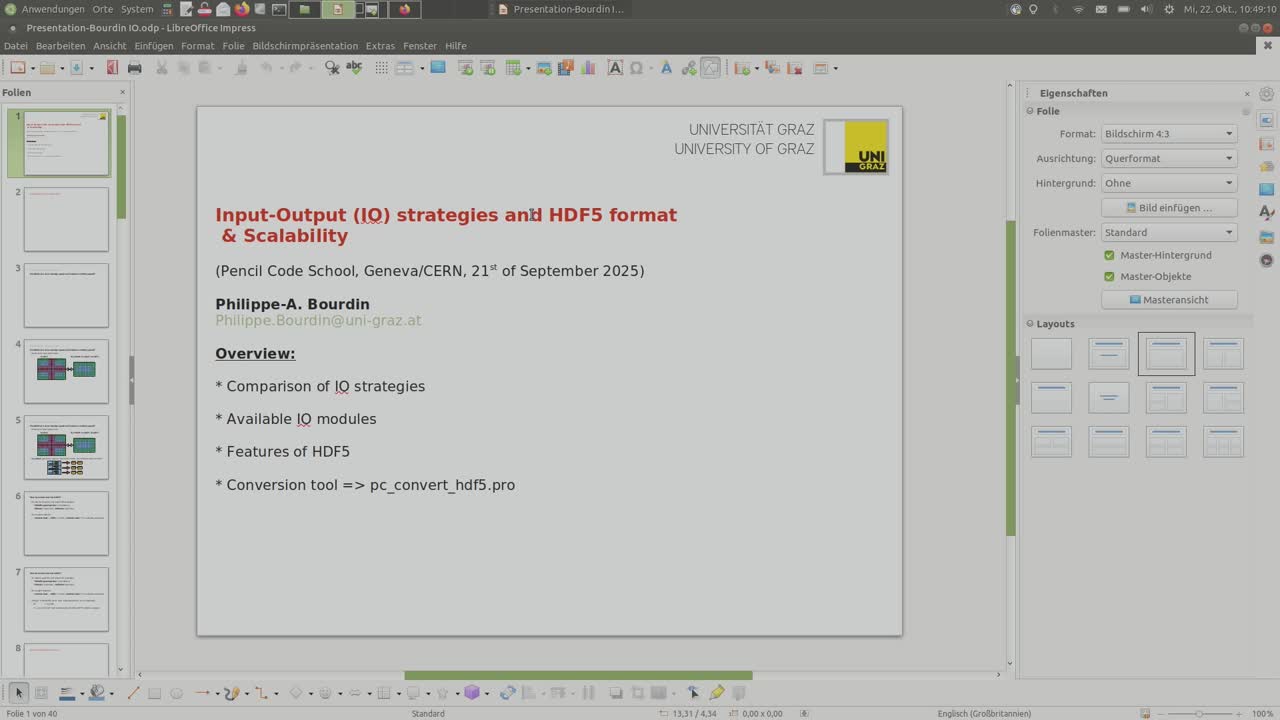
Task: Select slide 4 thumbnail in Folien panel
Action: tap(66, 371)
